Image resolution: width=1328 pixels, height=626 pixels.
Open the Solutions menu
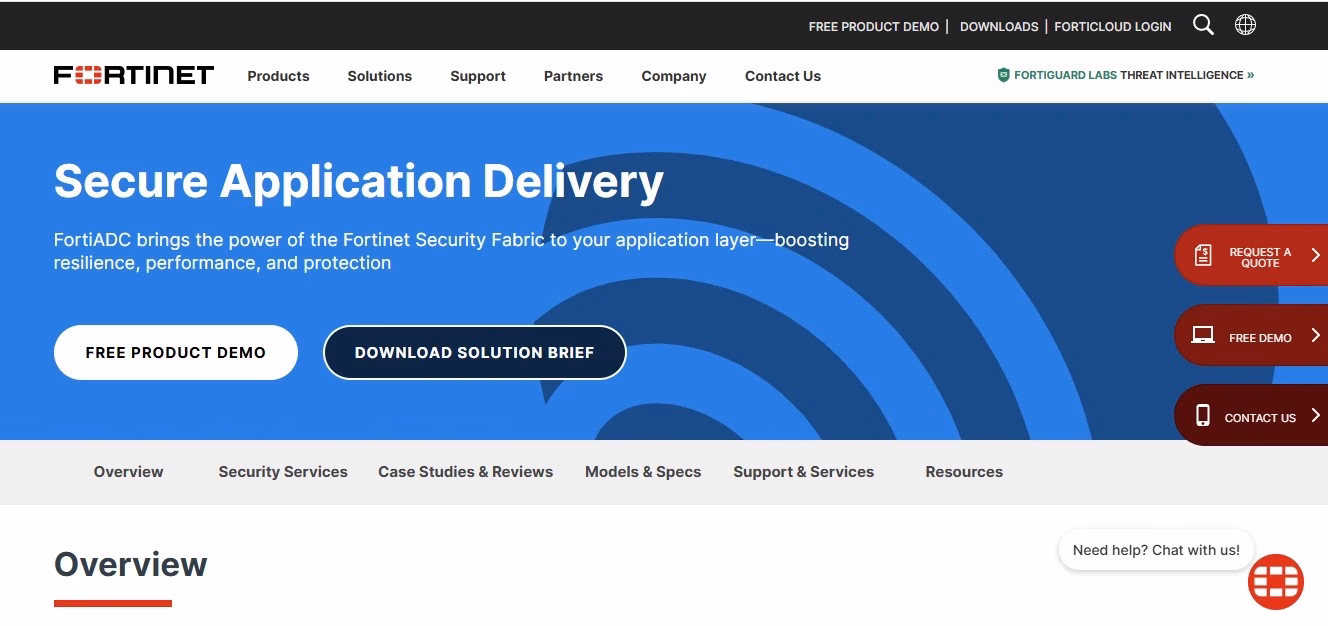[380, 76]
